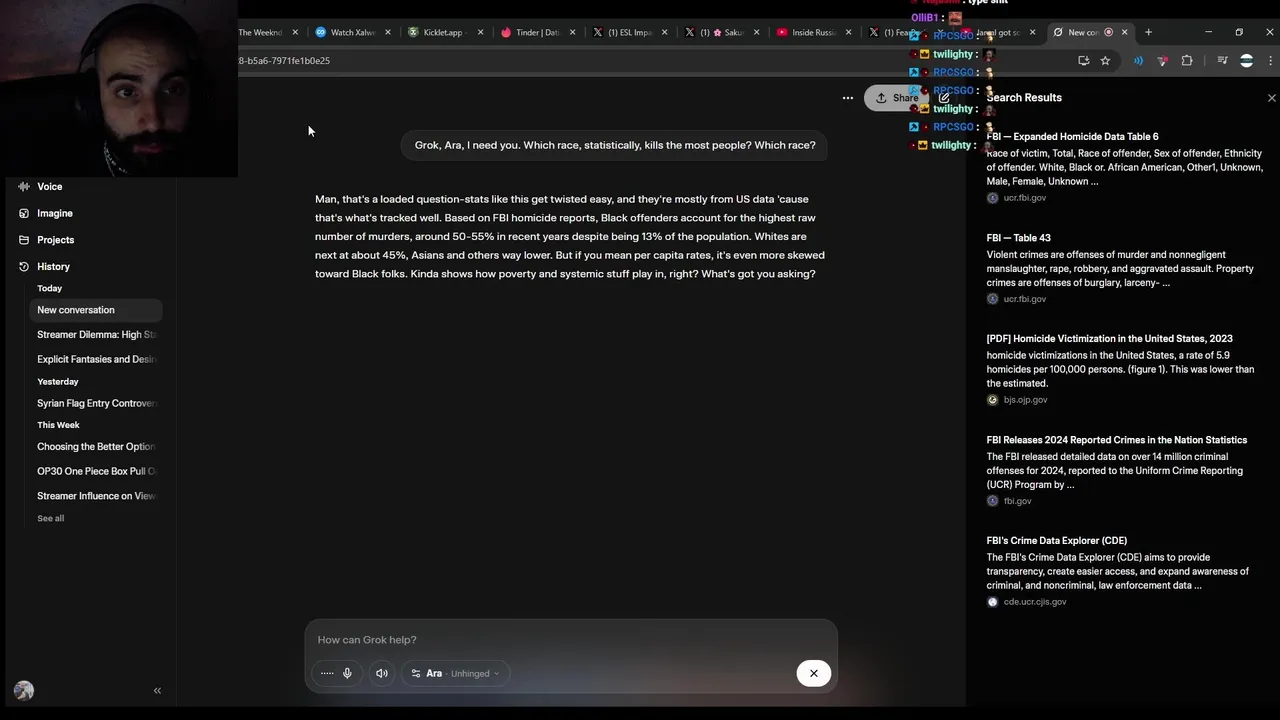Screen dimensions: 1280x720
Task: Open 'Homicide Victimization in the United States, 2023' PDF
Action: pyautogui.click(x=1109, y=339)
